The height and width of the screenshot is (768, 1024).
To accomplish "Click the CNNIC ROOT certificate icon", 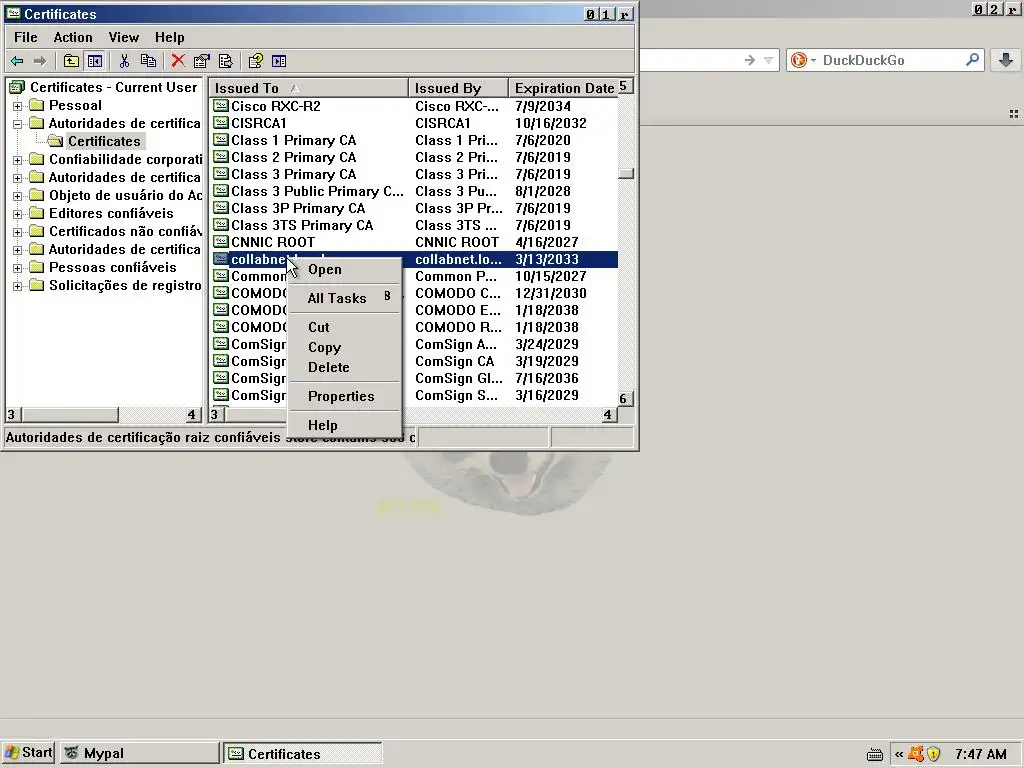I will (x=221, y=242).
